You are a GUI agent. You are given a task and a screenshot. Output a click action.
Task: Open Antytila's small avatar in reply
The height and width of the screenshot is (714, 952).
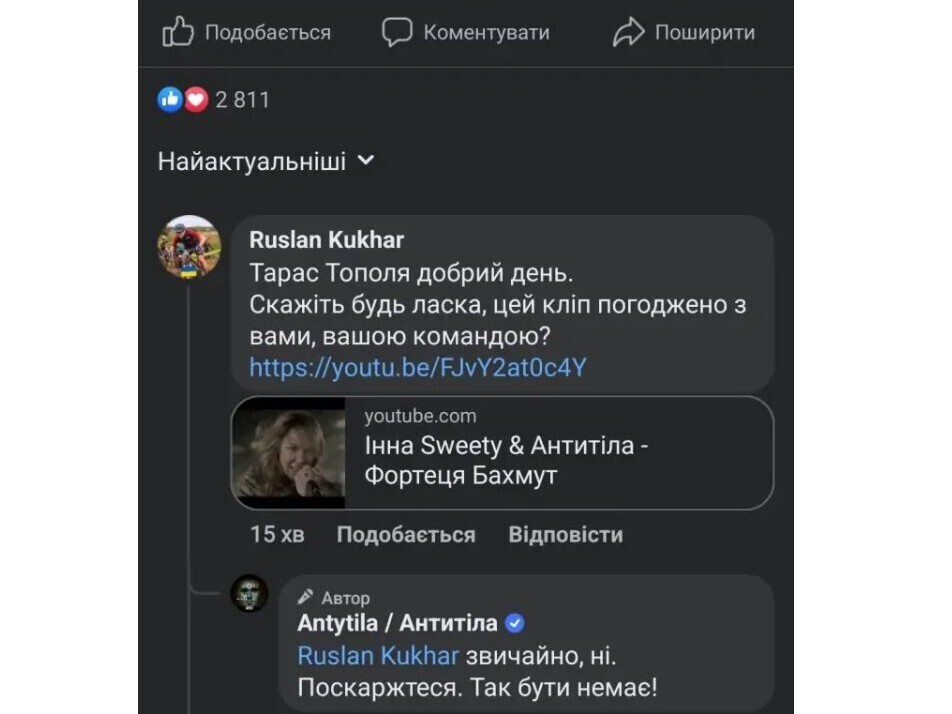click(x=249, y=594)
